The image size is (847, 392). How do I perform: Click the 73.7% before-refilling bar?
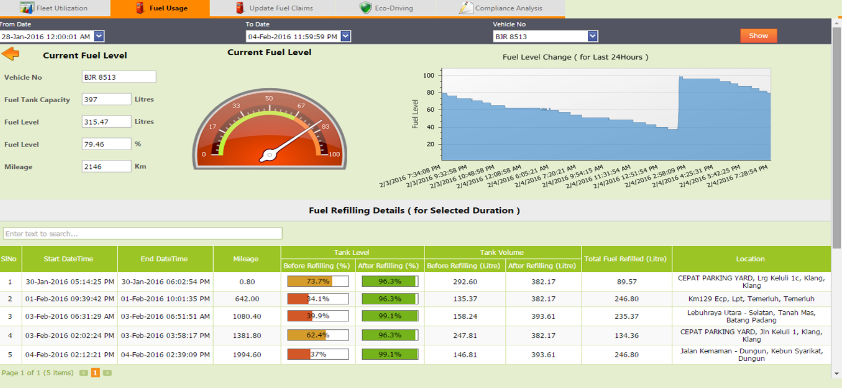click(x=318, y=281)
